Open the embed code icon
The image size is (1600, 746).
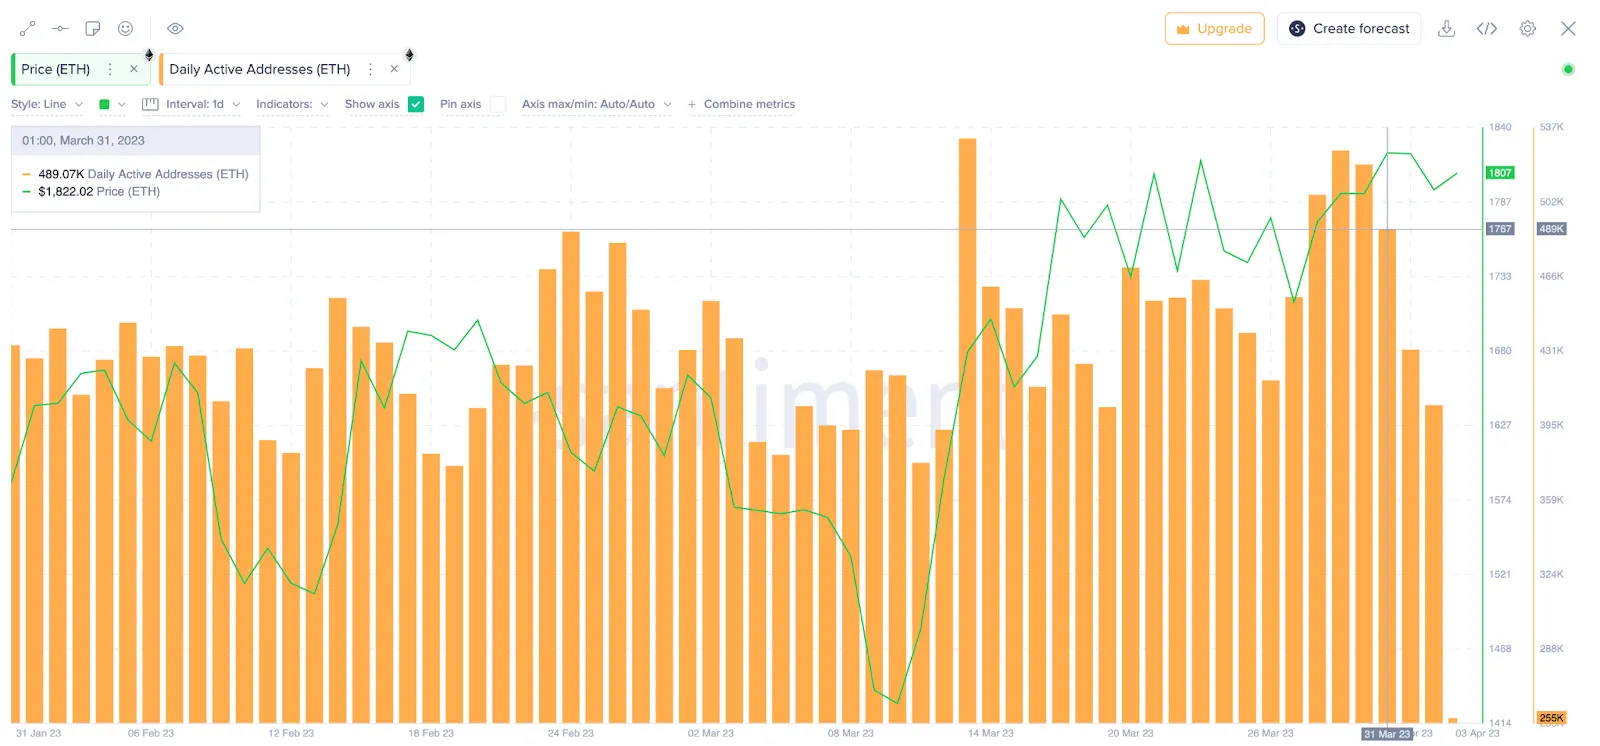coord(1487,29)
